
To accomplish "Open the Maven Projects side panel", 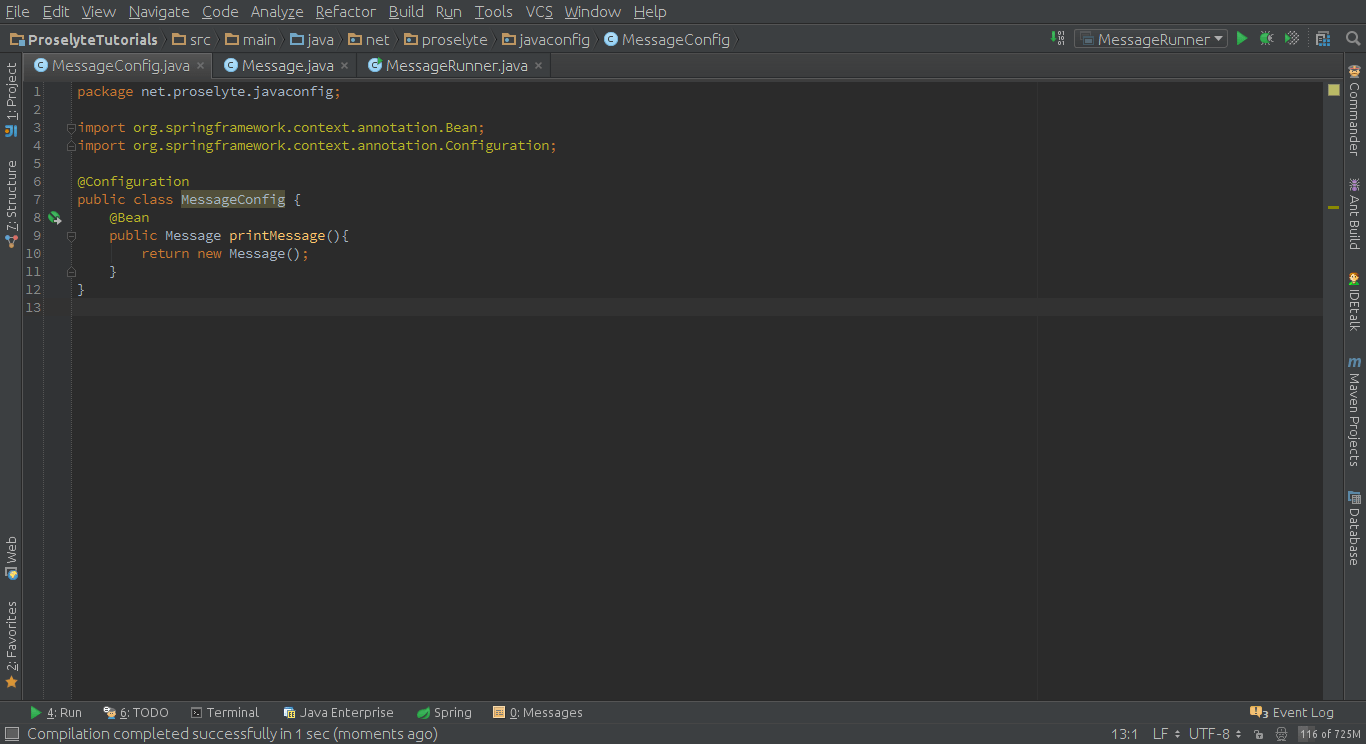I will (x=1354, y=411).
